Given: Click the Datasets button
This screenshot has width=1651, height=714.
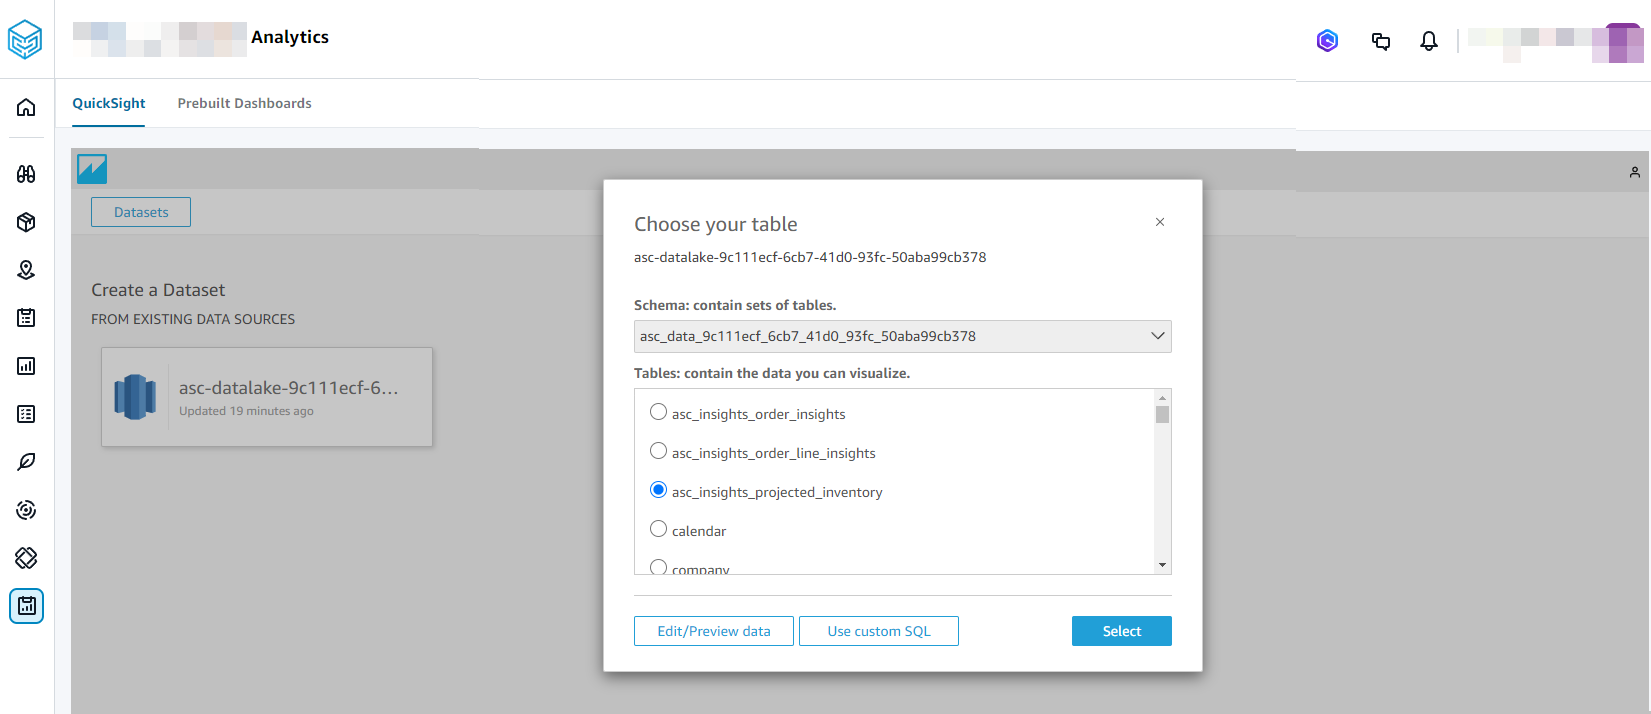Looking at the screenshot, I should pyautogui.click(x=141, y=212).
